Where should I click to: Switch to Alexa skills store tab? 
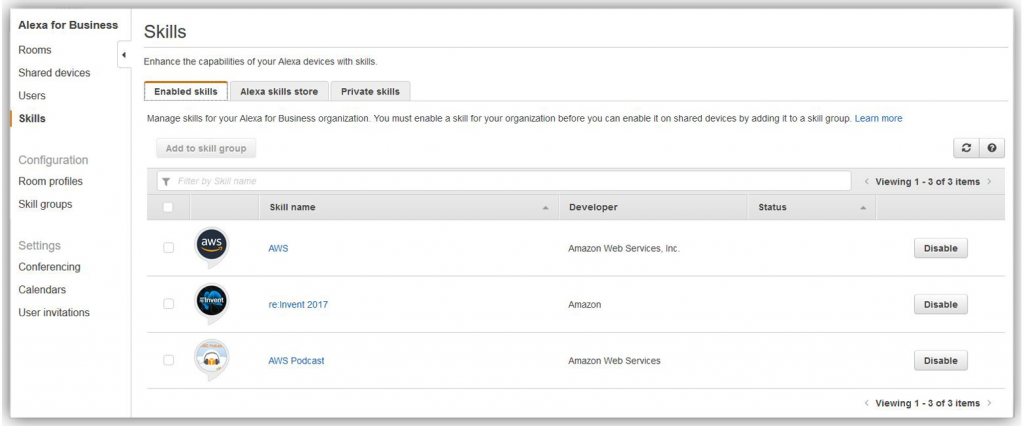279,92
